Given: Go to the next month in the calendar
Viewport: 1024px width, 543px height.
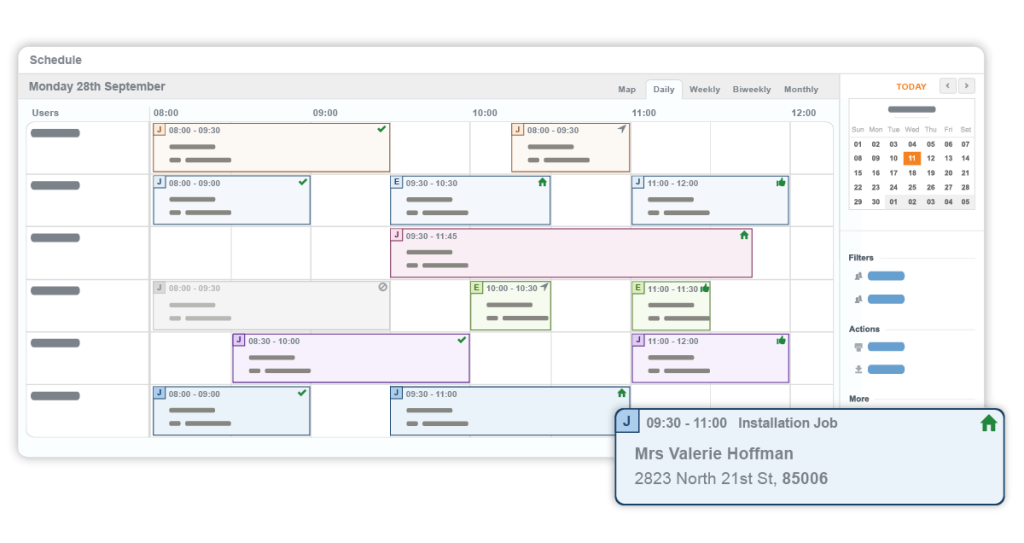Looking at the screenshot, I should tap(966, 86).
